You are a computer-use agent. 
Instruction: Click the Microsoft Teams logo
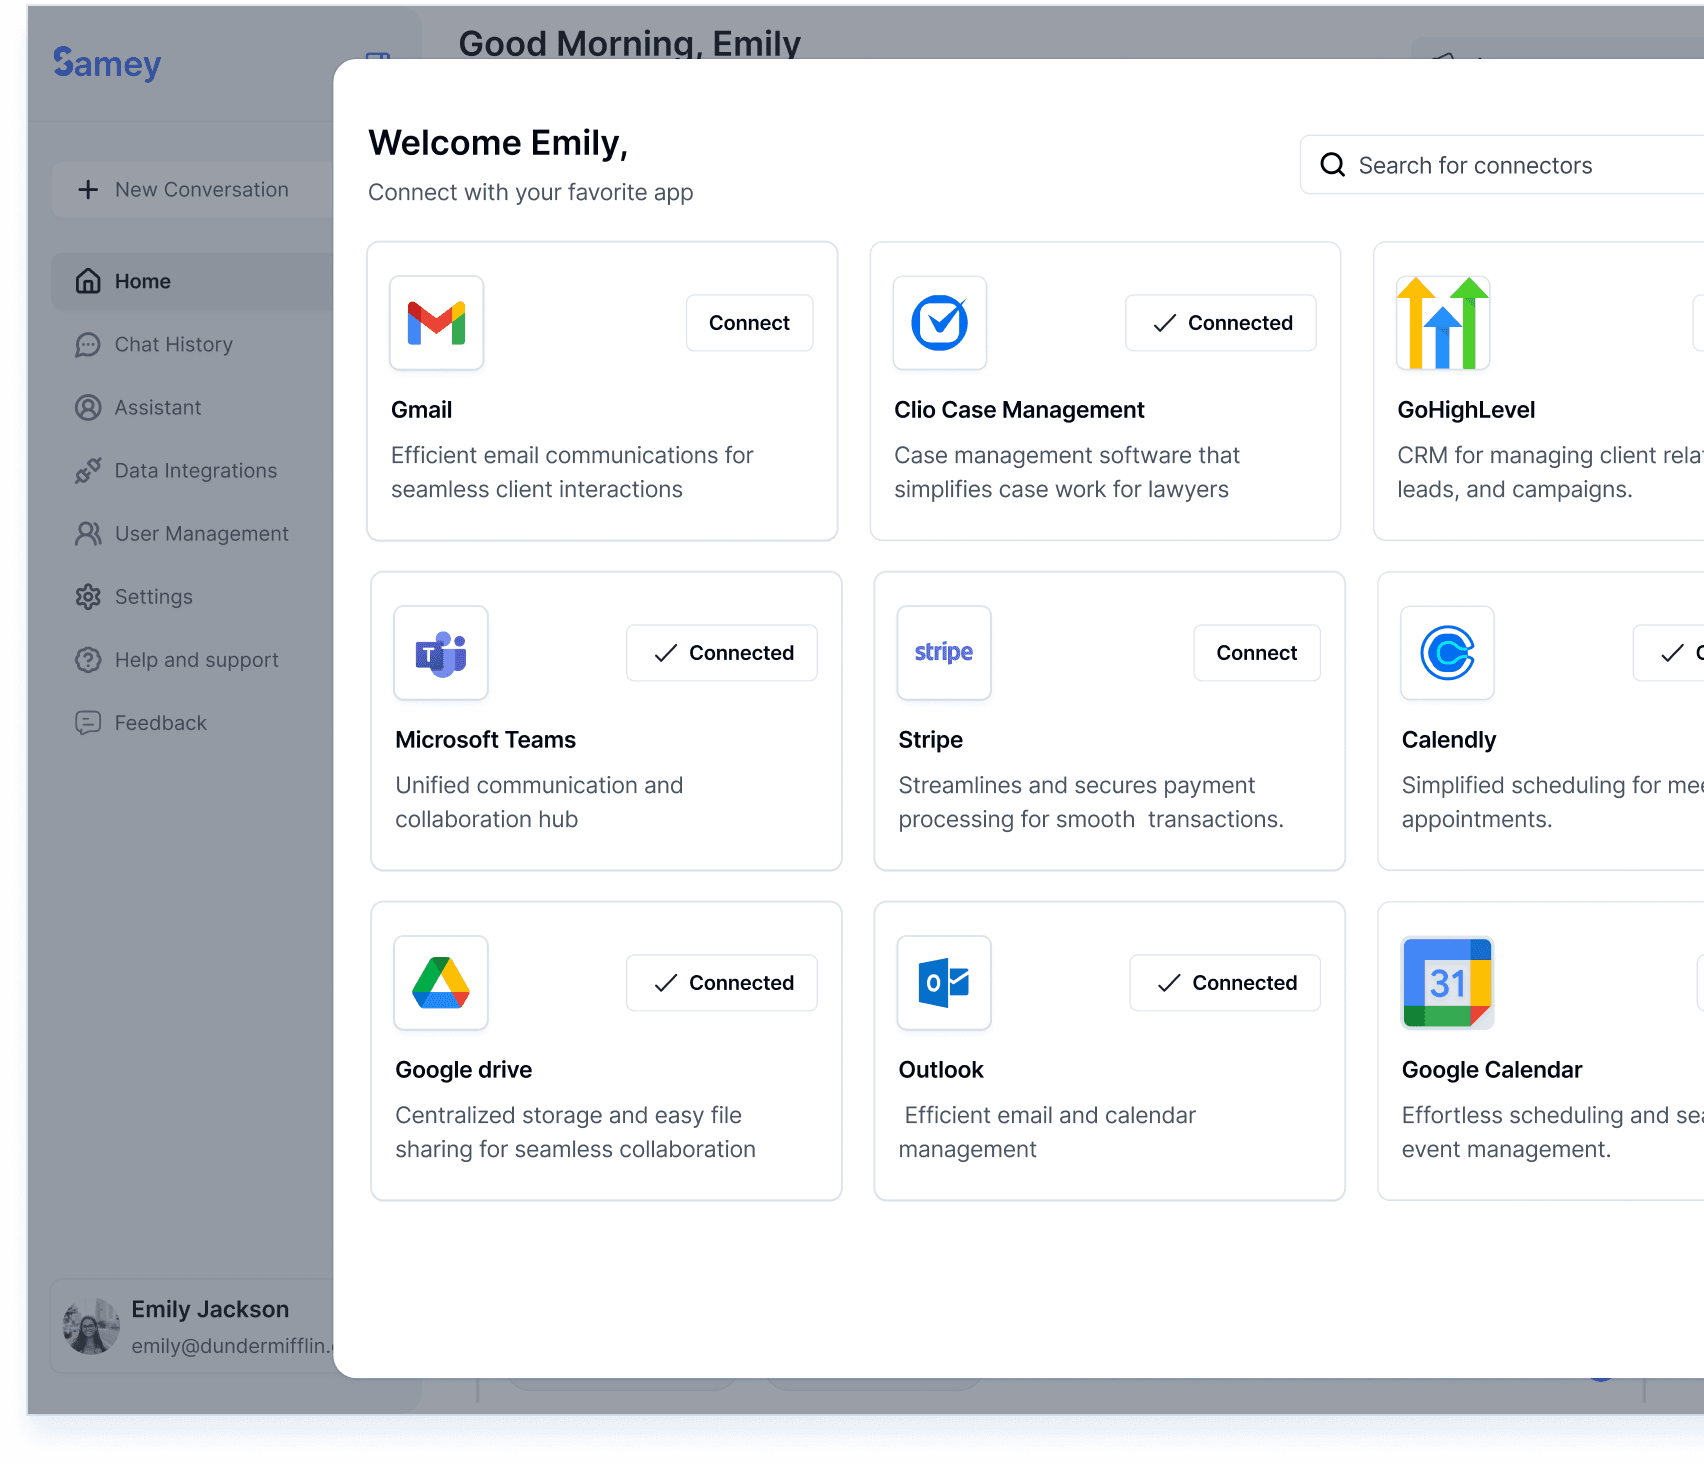[441, 653]
